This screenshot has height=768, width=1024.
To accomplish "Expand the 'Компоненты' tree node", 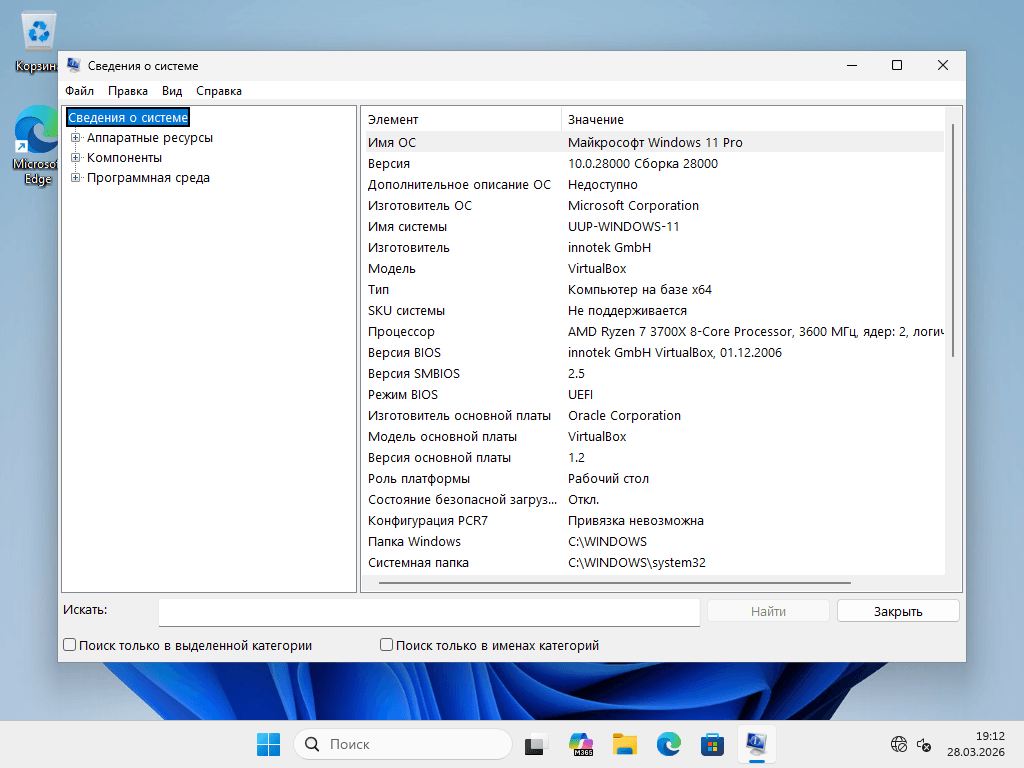I will coord(75,157).
